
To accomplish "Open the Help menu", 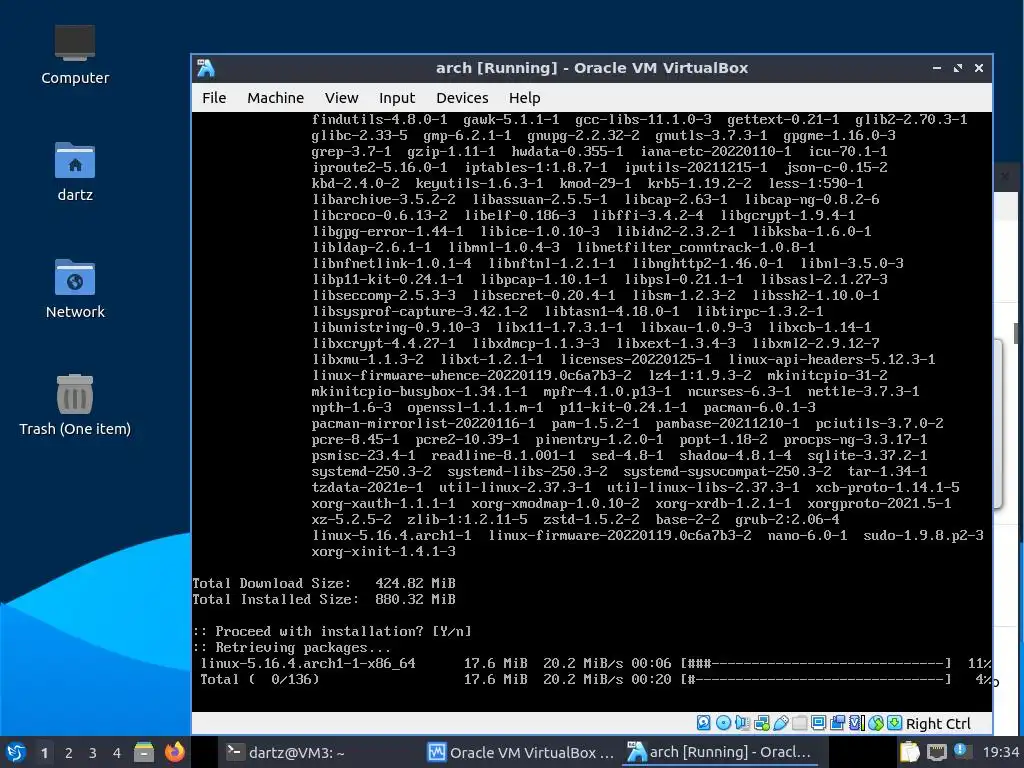I will tap(524, 98).
